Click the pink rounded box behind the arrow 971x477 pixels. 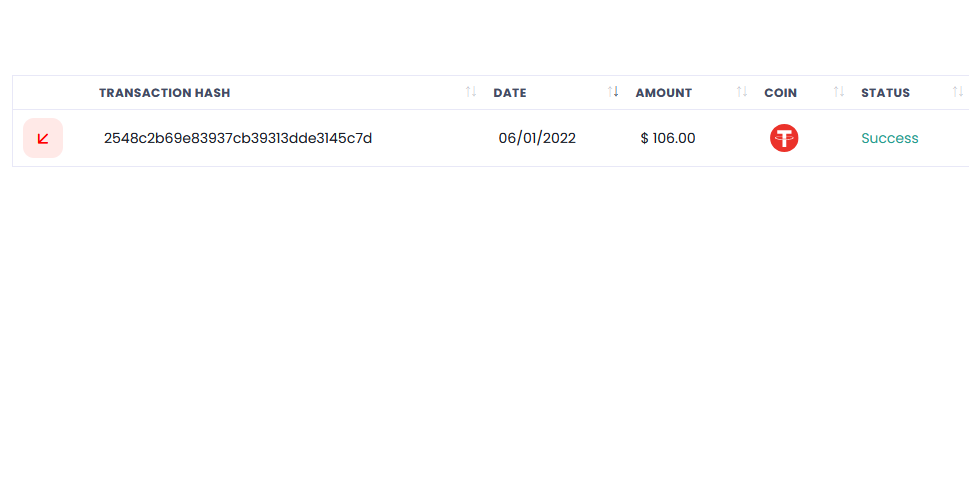pyautogui.click(x=43, y=138)
